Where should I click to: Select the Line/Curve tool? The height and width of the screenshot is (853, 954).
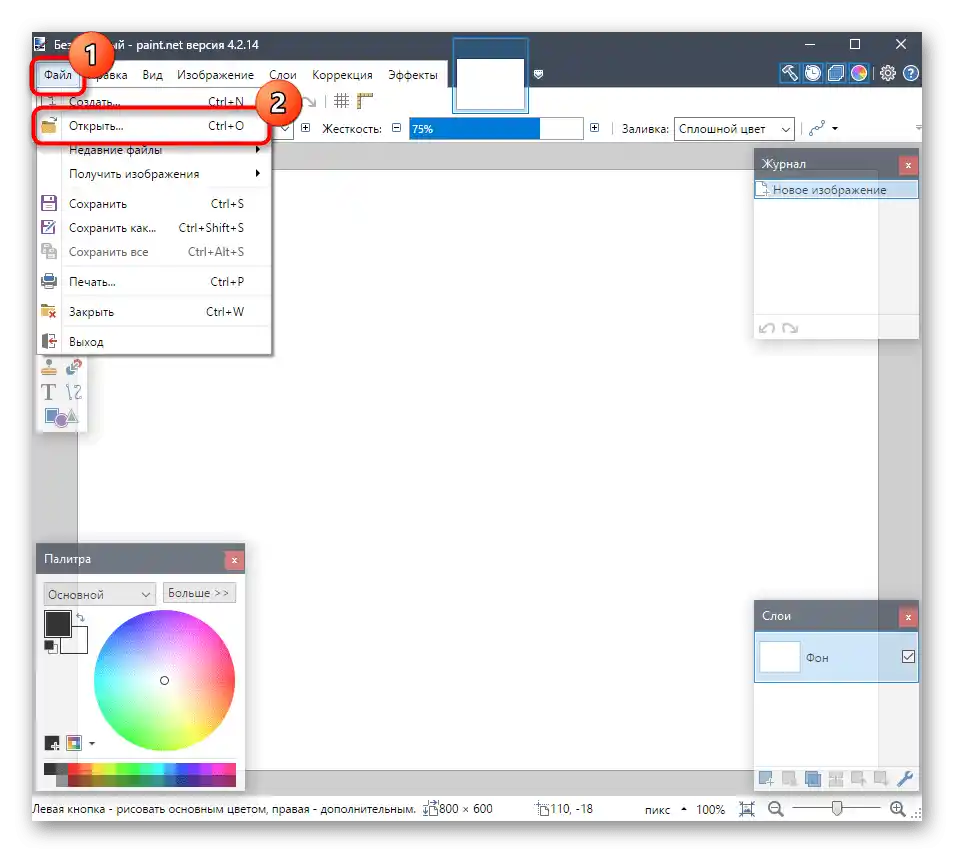coord(73,392)
